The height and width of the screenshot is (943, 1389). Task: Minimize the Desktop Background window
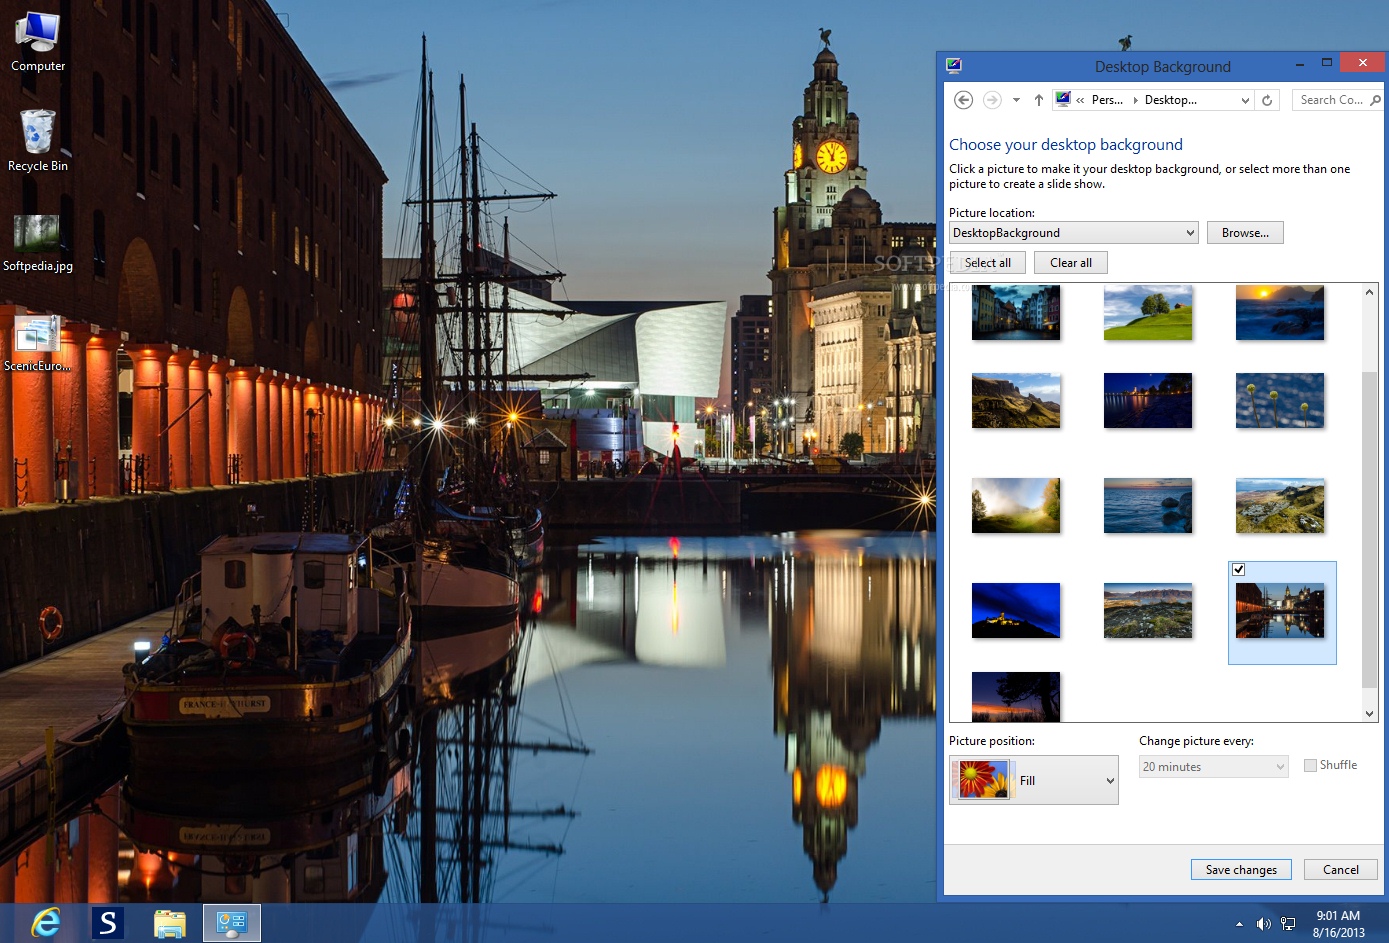(x=1300, y=64)
